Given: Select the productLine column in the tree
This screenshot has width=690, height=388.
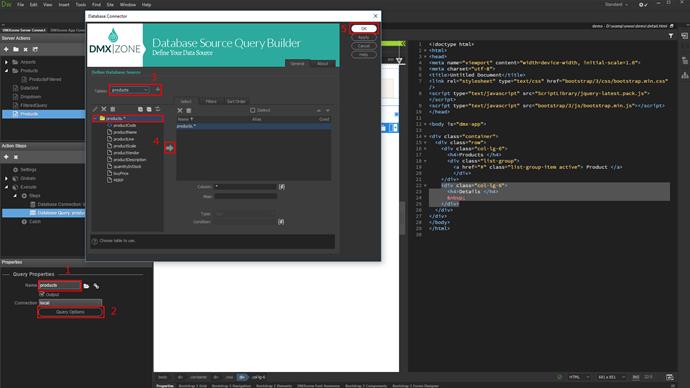Looking at the screenshot, I should 124,139.
